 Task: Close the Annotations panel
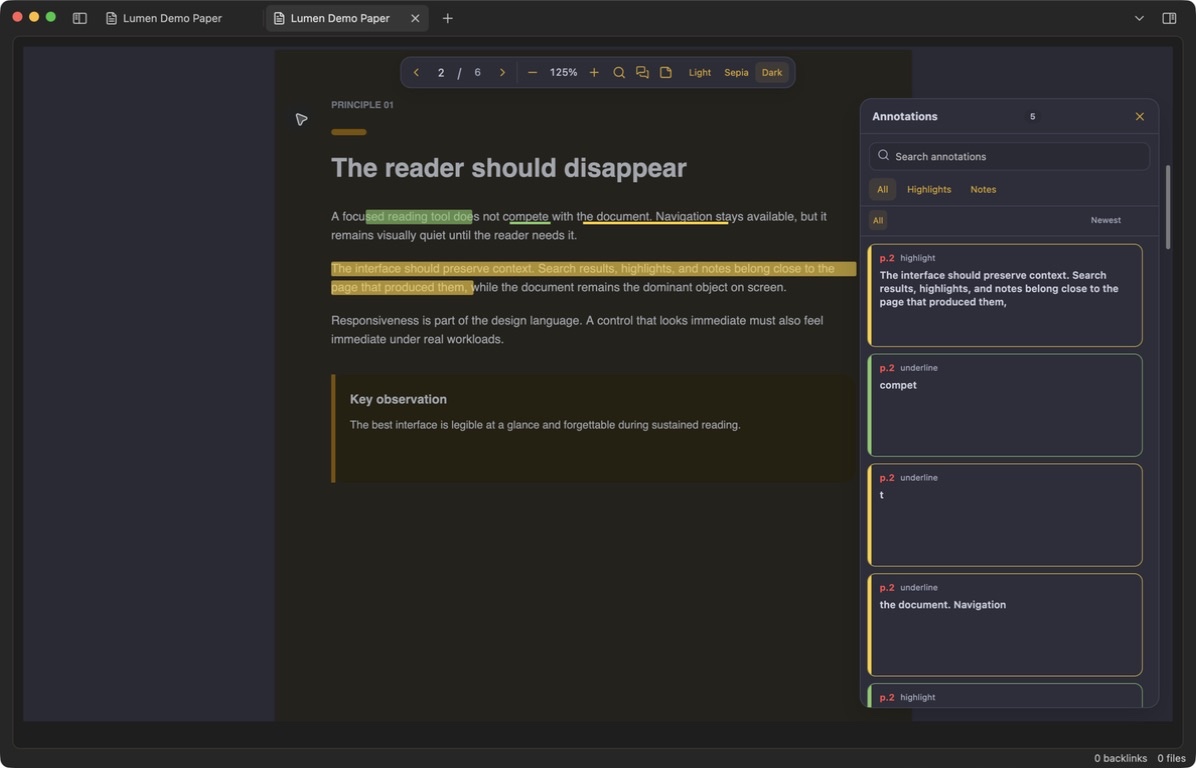point(1140,117)
